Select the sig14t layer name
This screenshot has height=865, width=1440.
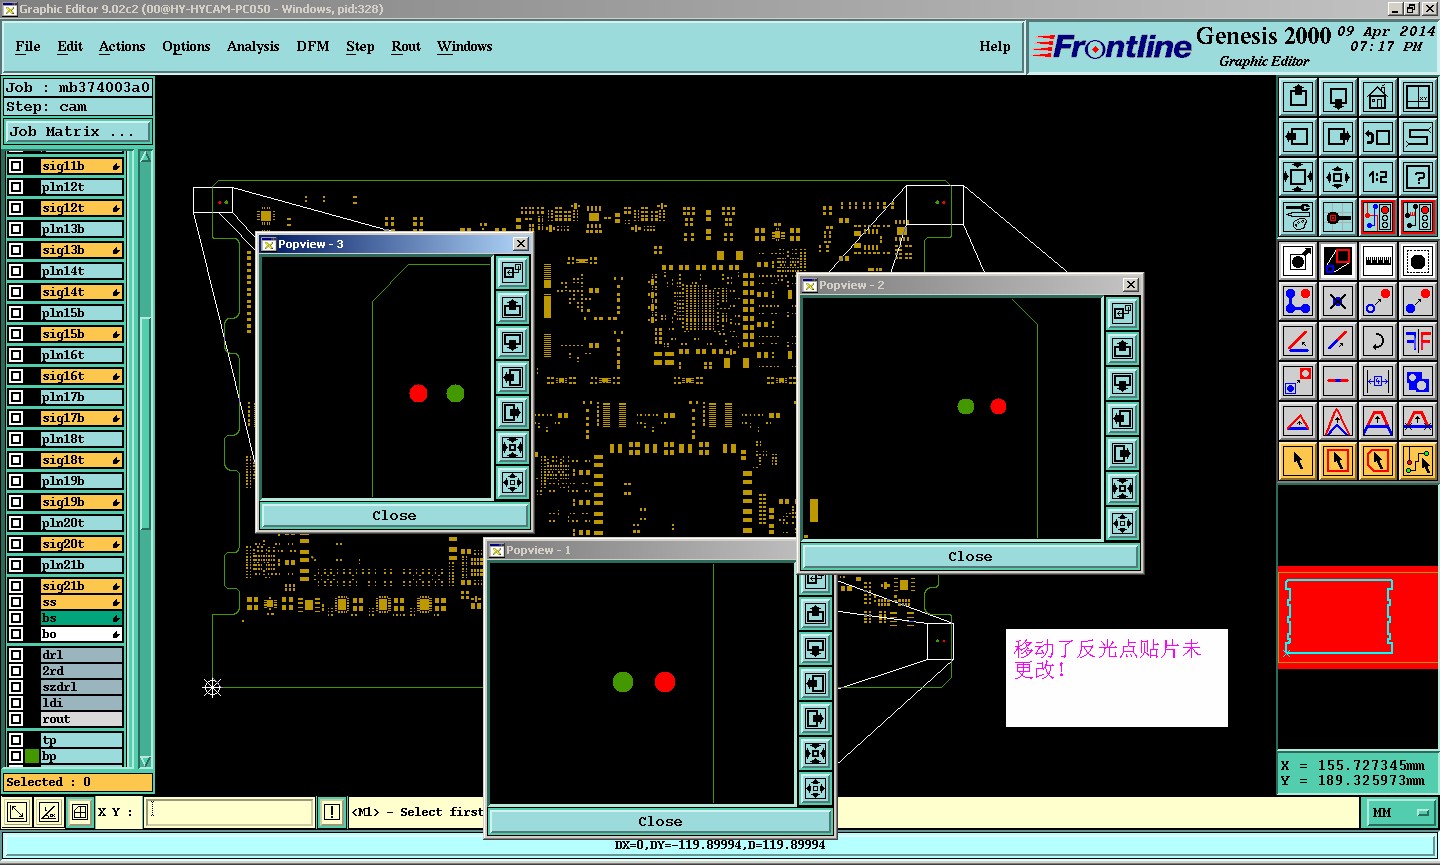(81, 292)
